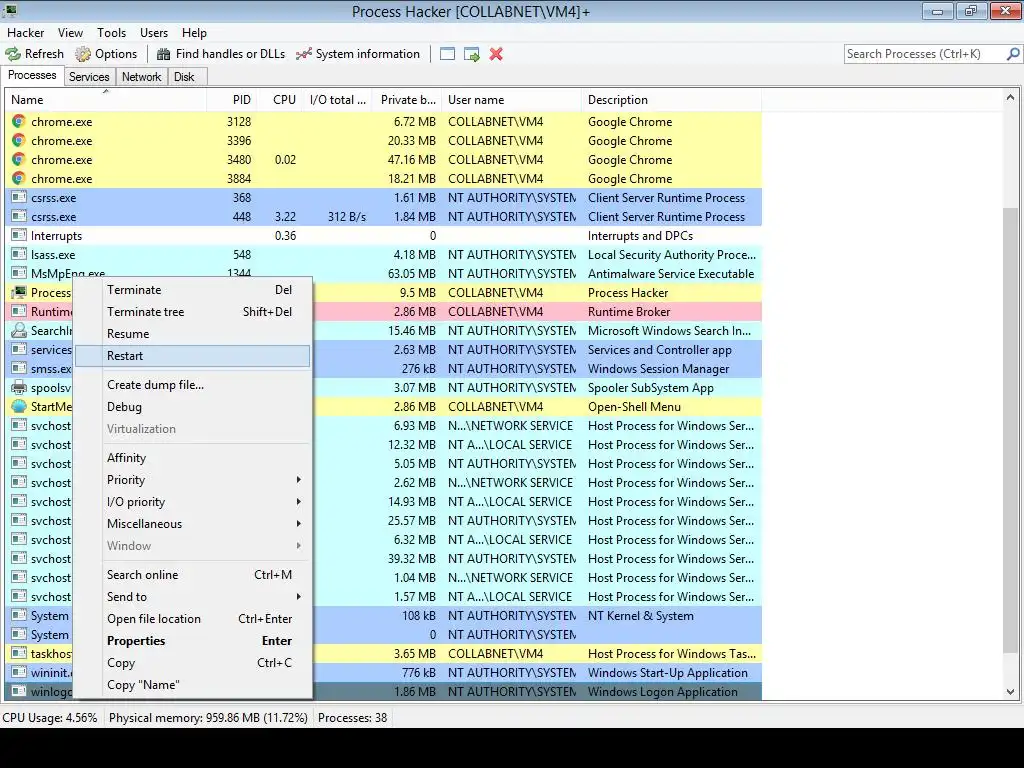This screenshot has height=768, width=1024.
Task: Select chrome.exe icon with PID 3128
Action: click(x=19, y=121)
